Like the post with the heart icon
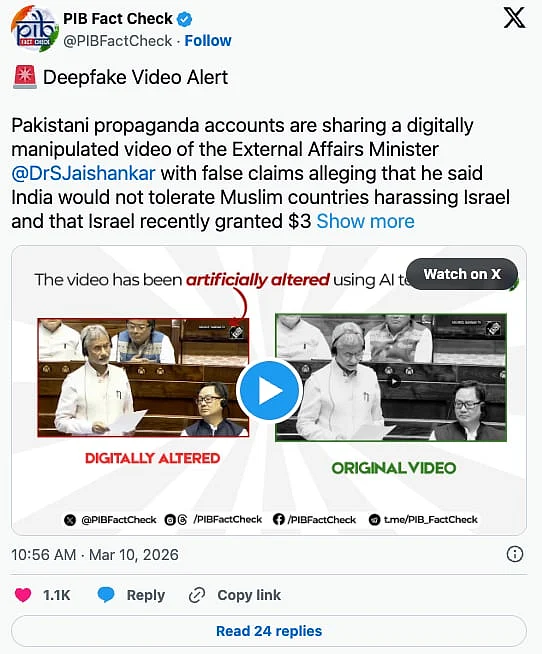This screenshot has height=654, width=542. tap(23, 594)
